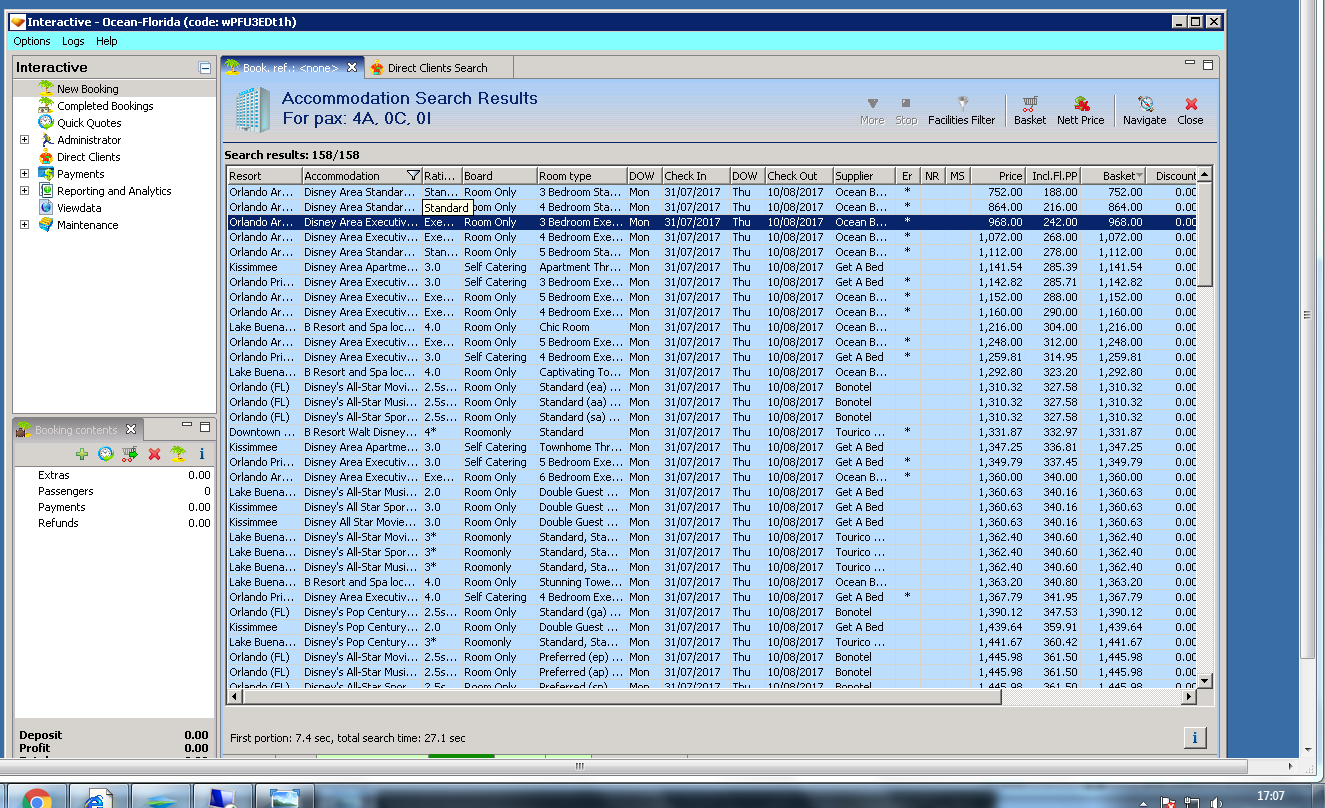Image resolution: width=1325 pixels, height=808 pixels.
Task: Select Reporting and Analytics in the tree
Action: [114, 191]
